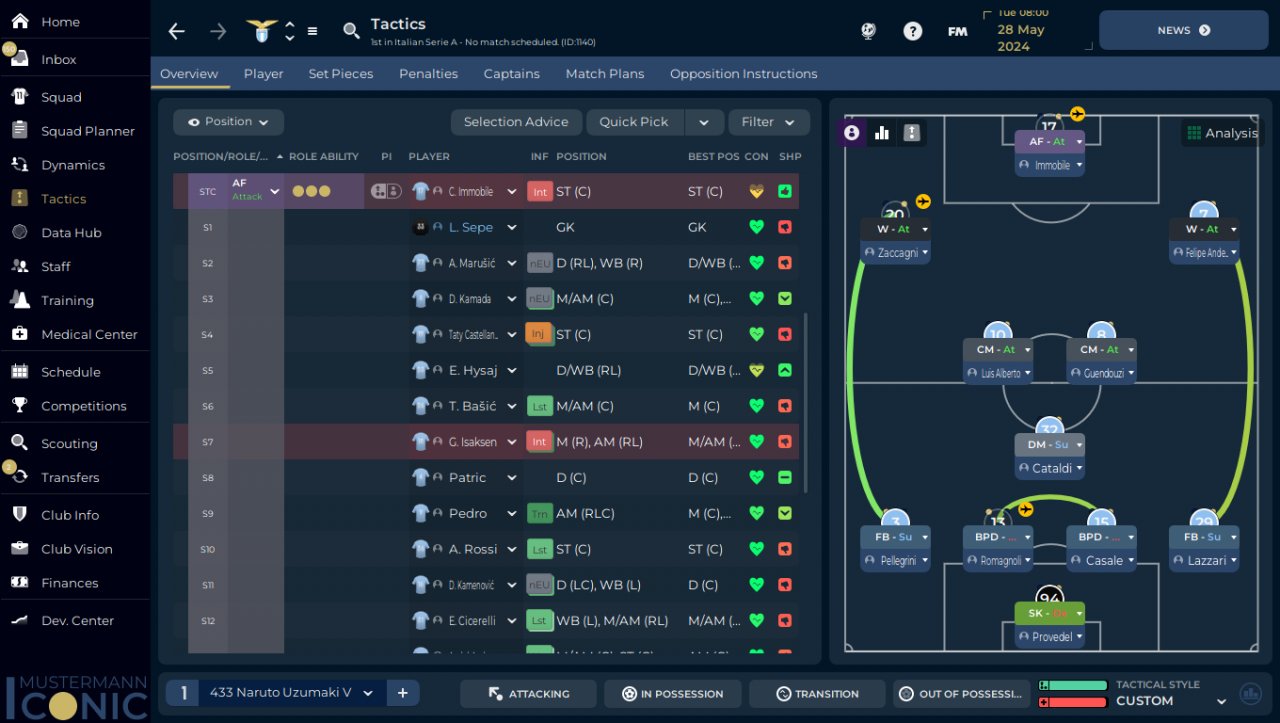Go back with the left arrow
This screenshot has width=1280, height=723.
[x=177, y=31]
